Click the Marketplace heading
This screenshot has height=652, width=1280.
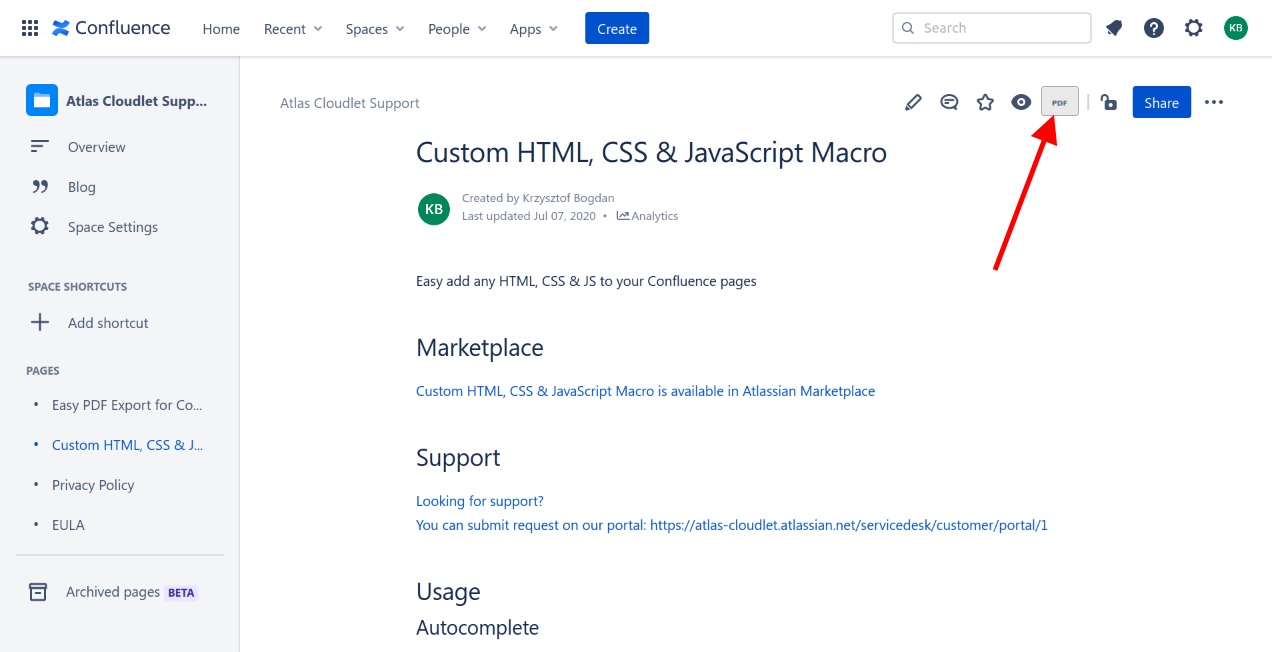click(x=480, y=348)
